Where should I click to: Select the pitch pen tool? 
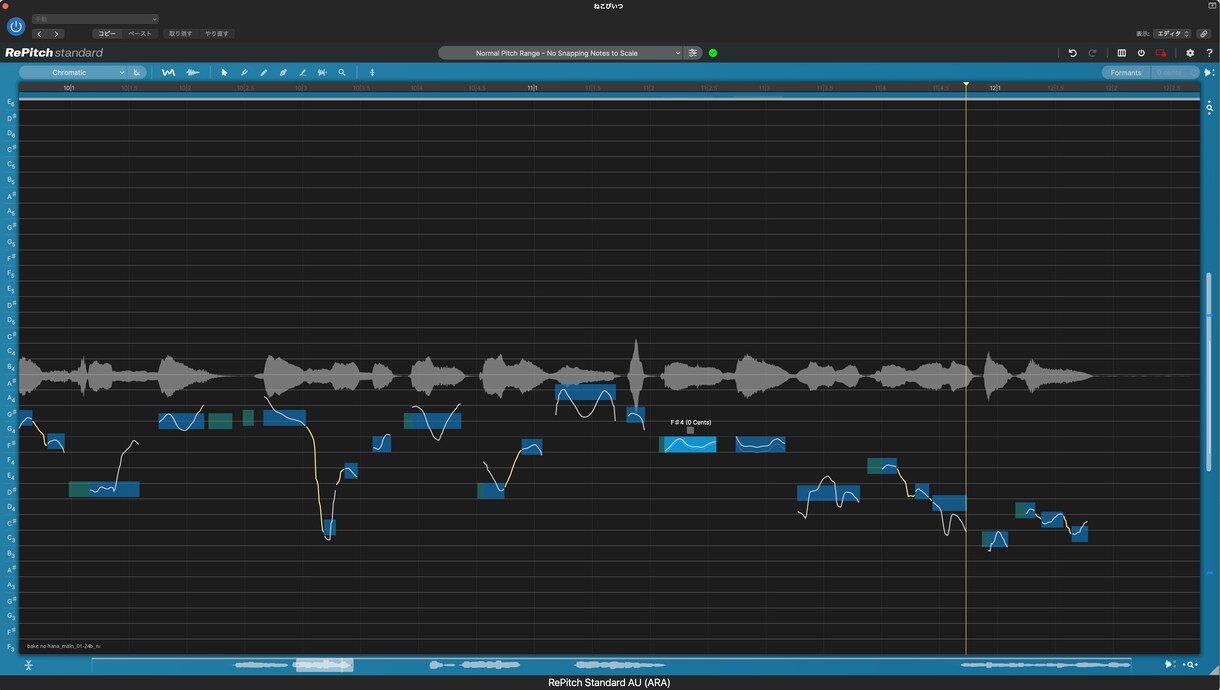(244, 72)
